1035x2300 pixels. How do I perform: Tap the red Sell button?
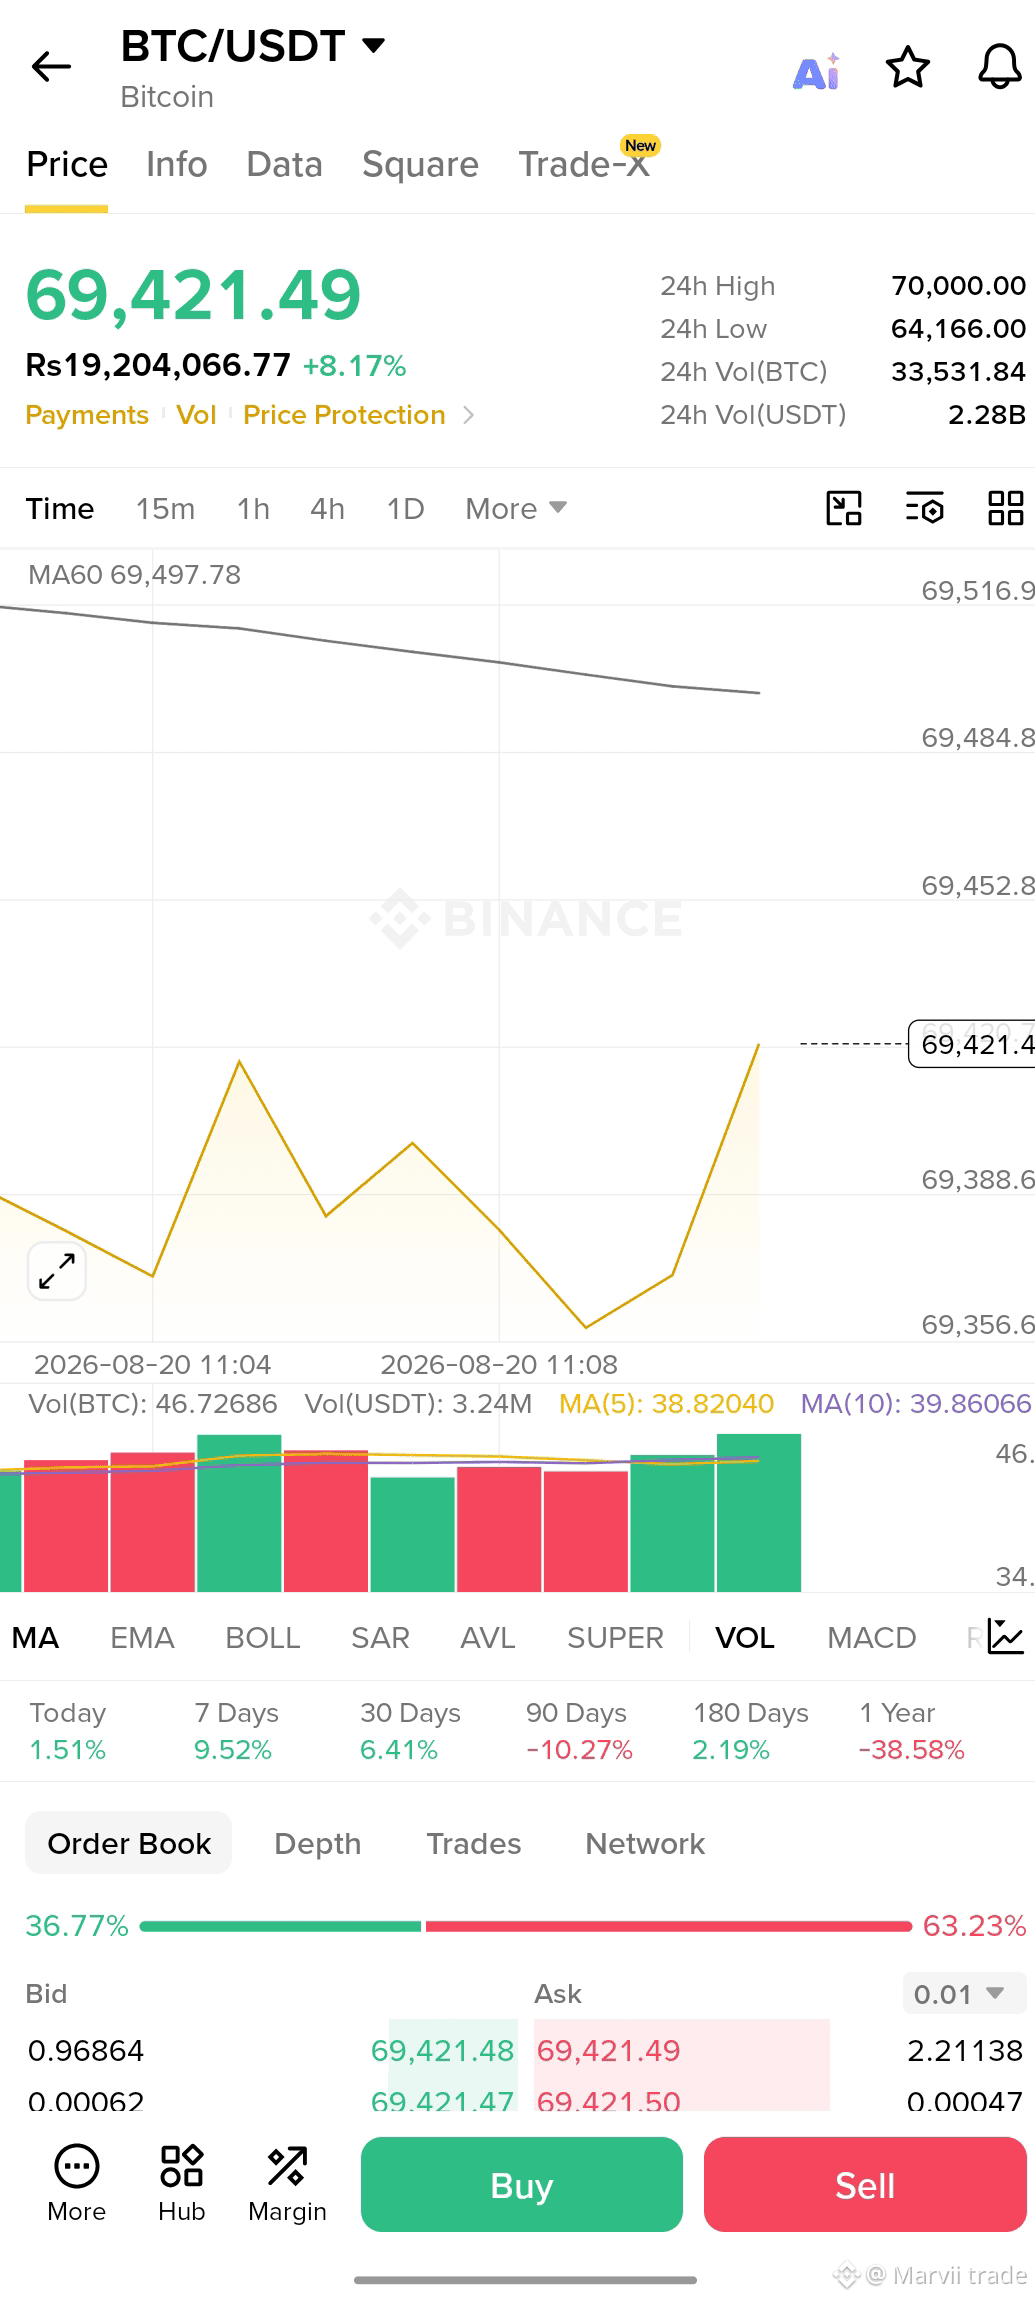(x=865, y=2184)
